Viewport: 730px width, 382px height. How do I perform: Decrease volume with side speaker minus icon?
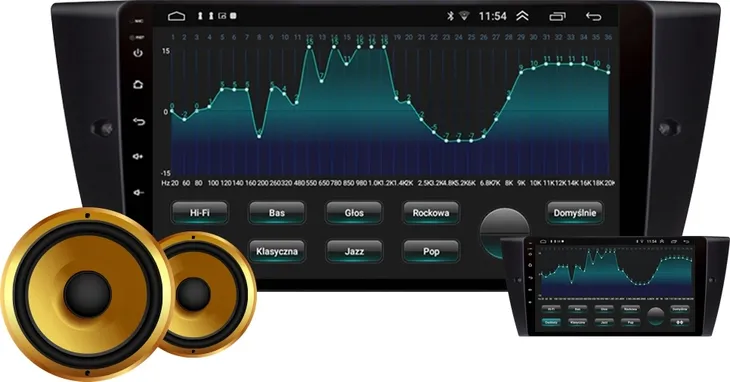click(x=138, y=192)
